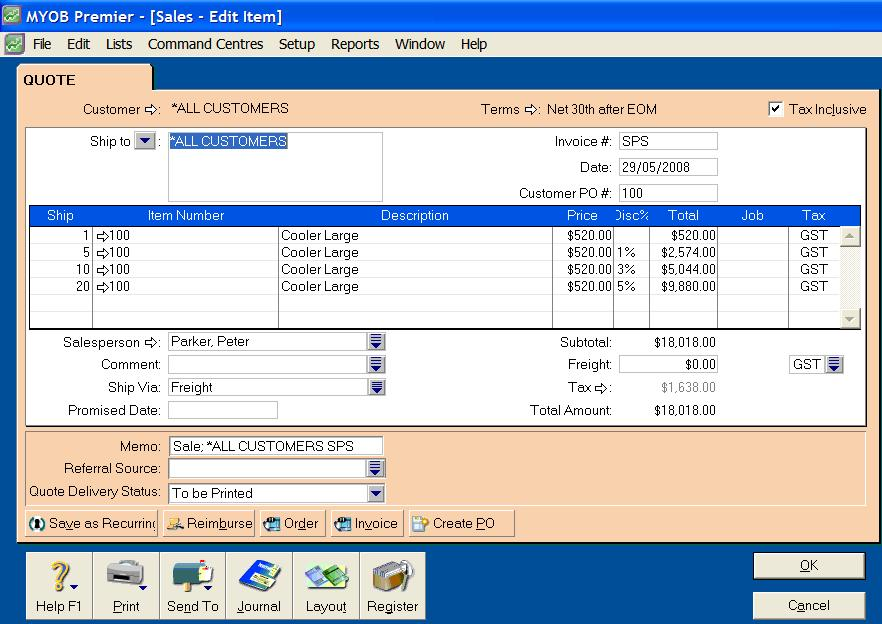Viewport: 882px width, 624px height.
Task: Click the Net 30th after EOM terms text
Action: (x=602, y=109)
